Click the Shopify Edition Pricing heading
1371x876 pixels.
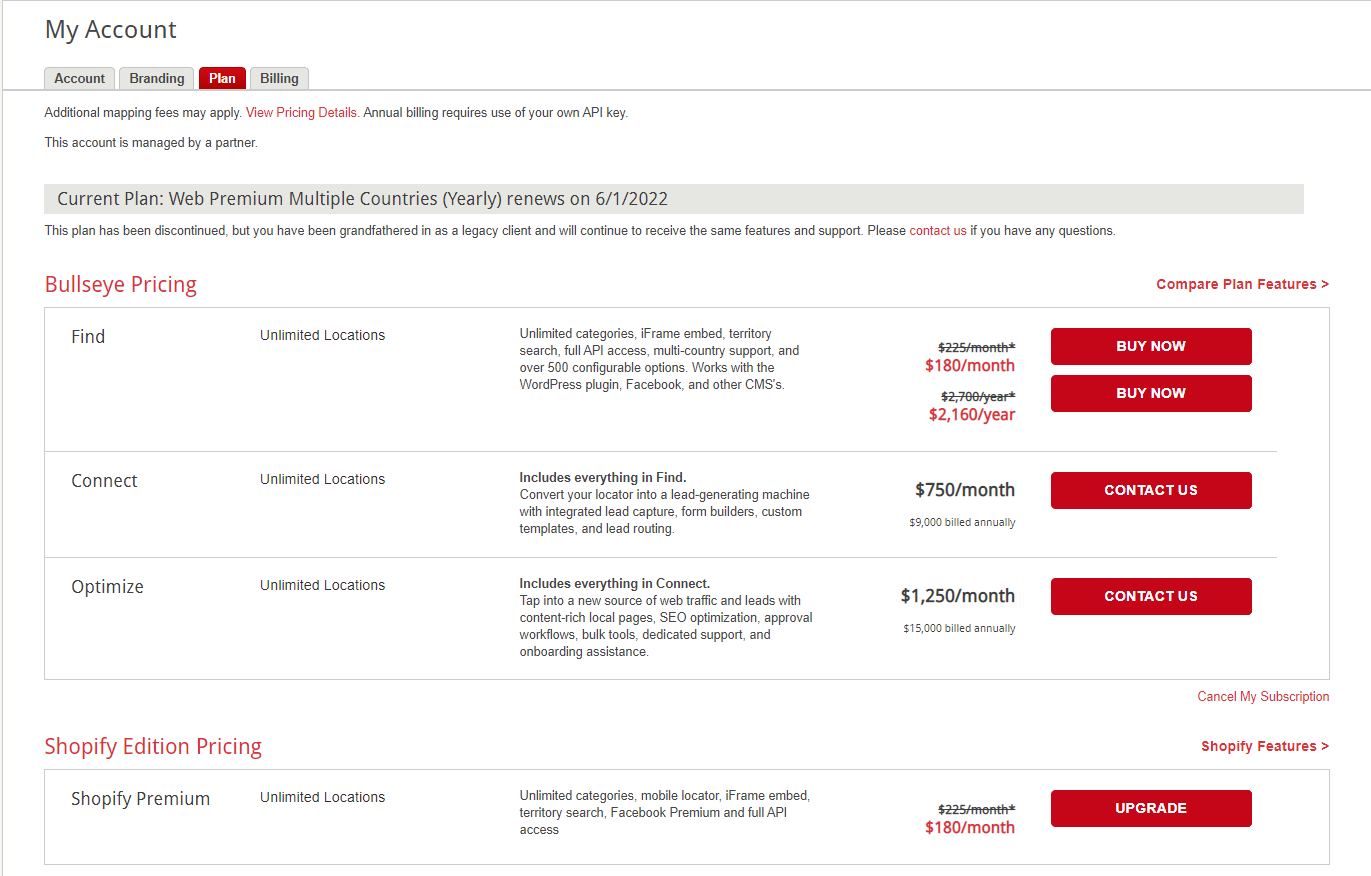[153, 747]
